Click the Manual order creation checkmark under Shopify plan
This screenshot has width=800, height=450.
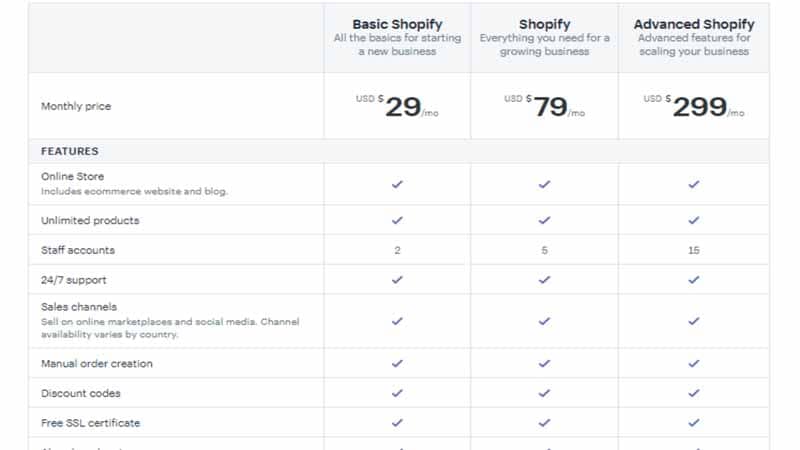(x=544, y=363)
